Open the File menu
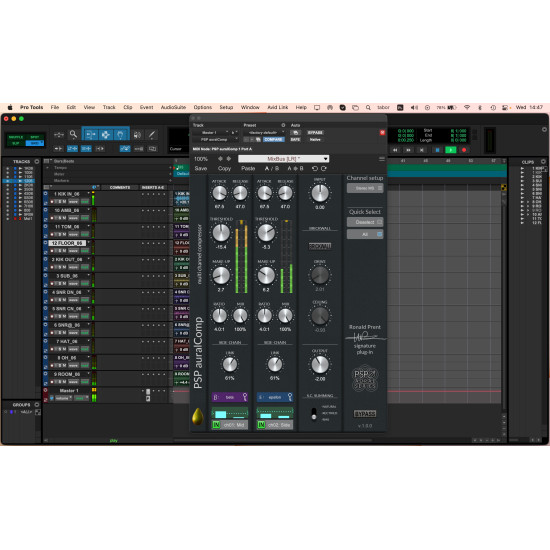 click(55, 107)
